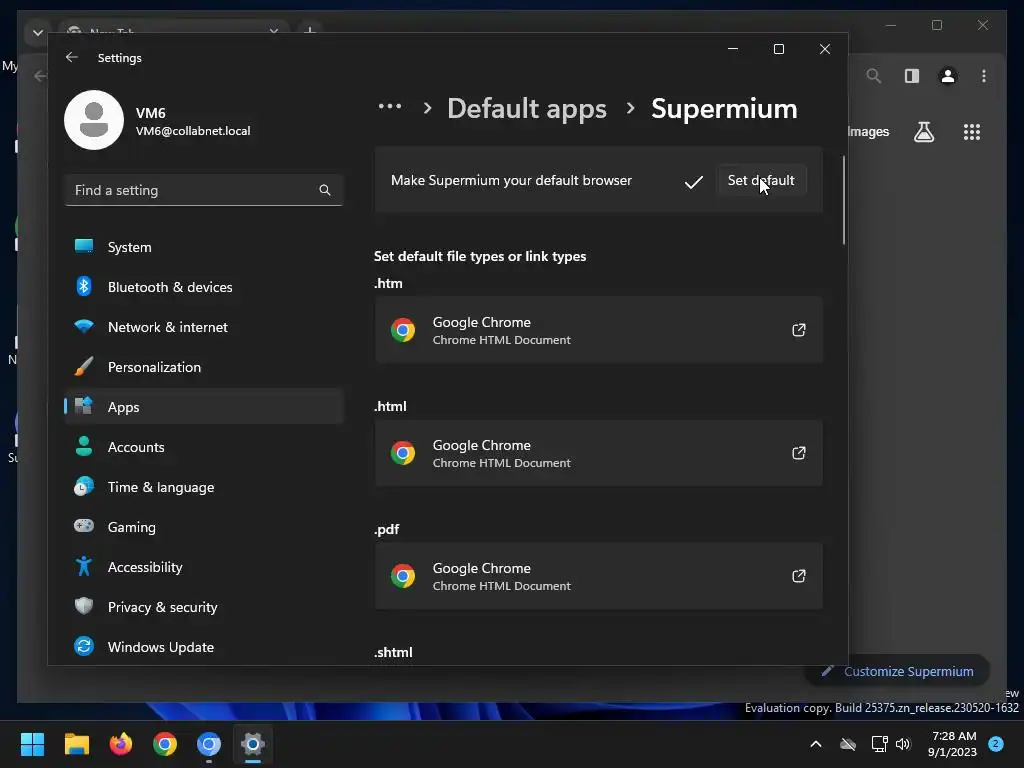Click the Accessibility figure icon
This screenshot has height=768, width=1024.
84,566
